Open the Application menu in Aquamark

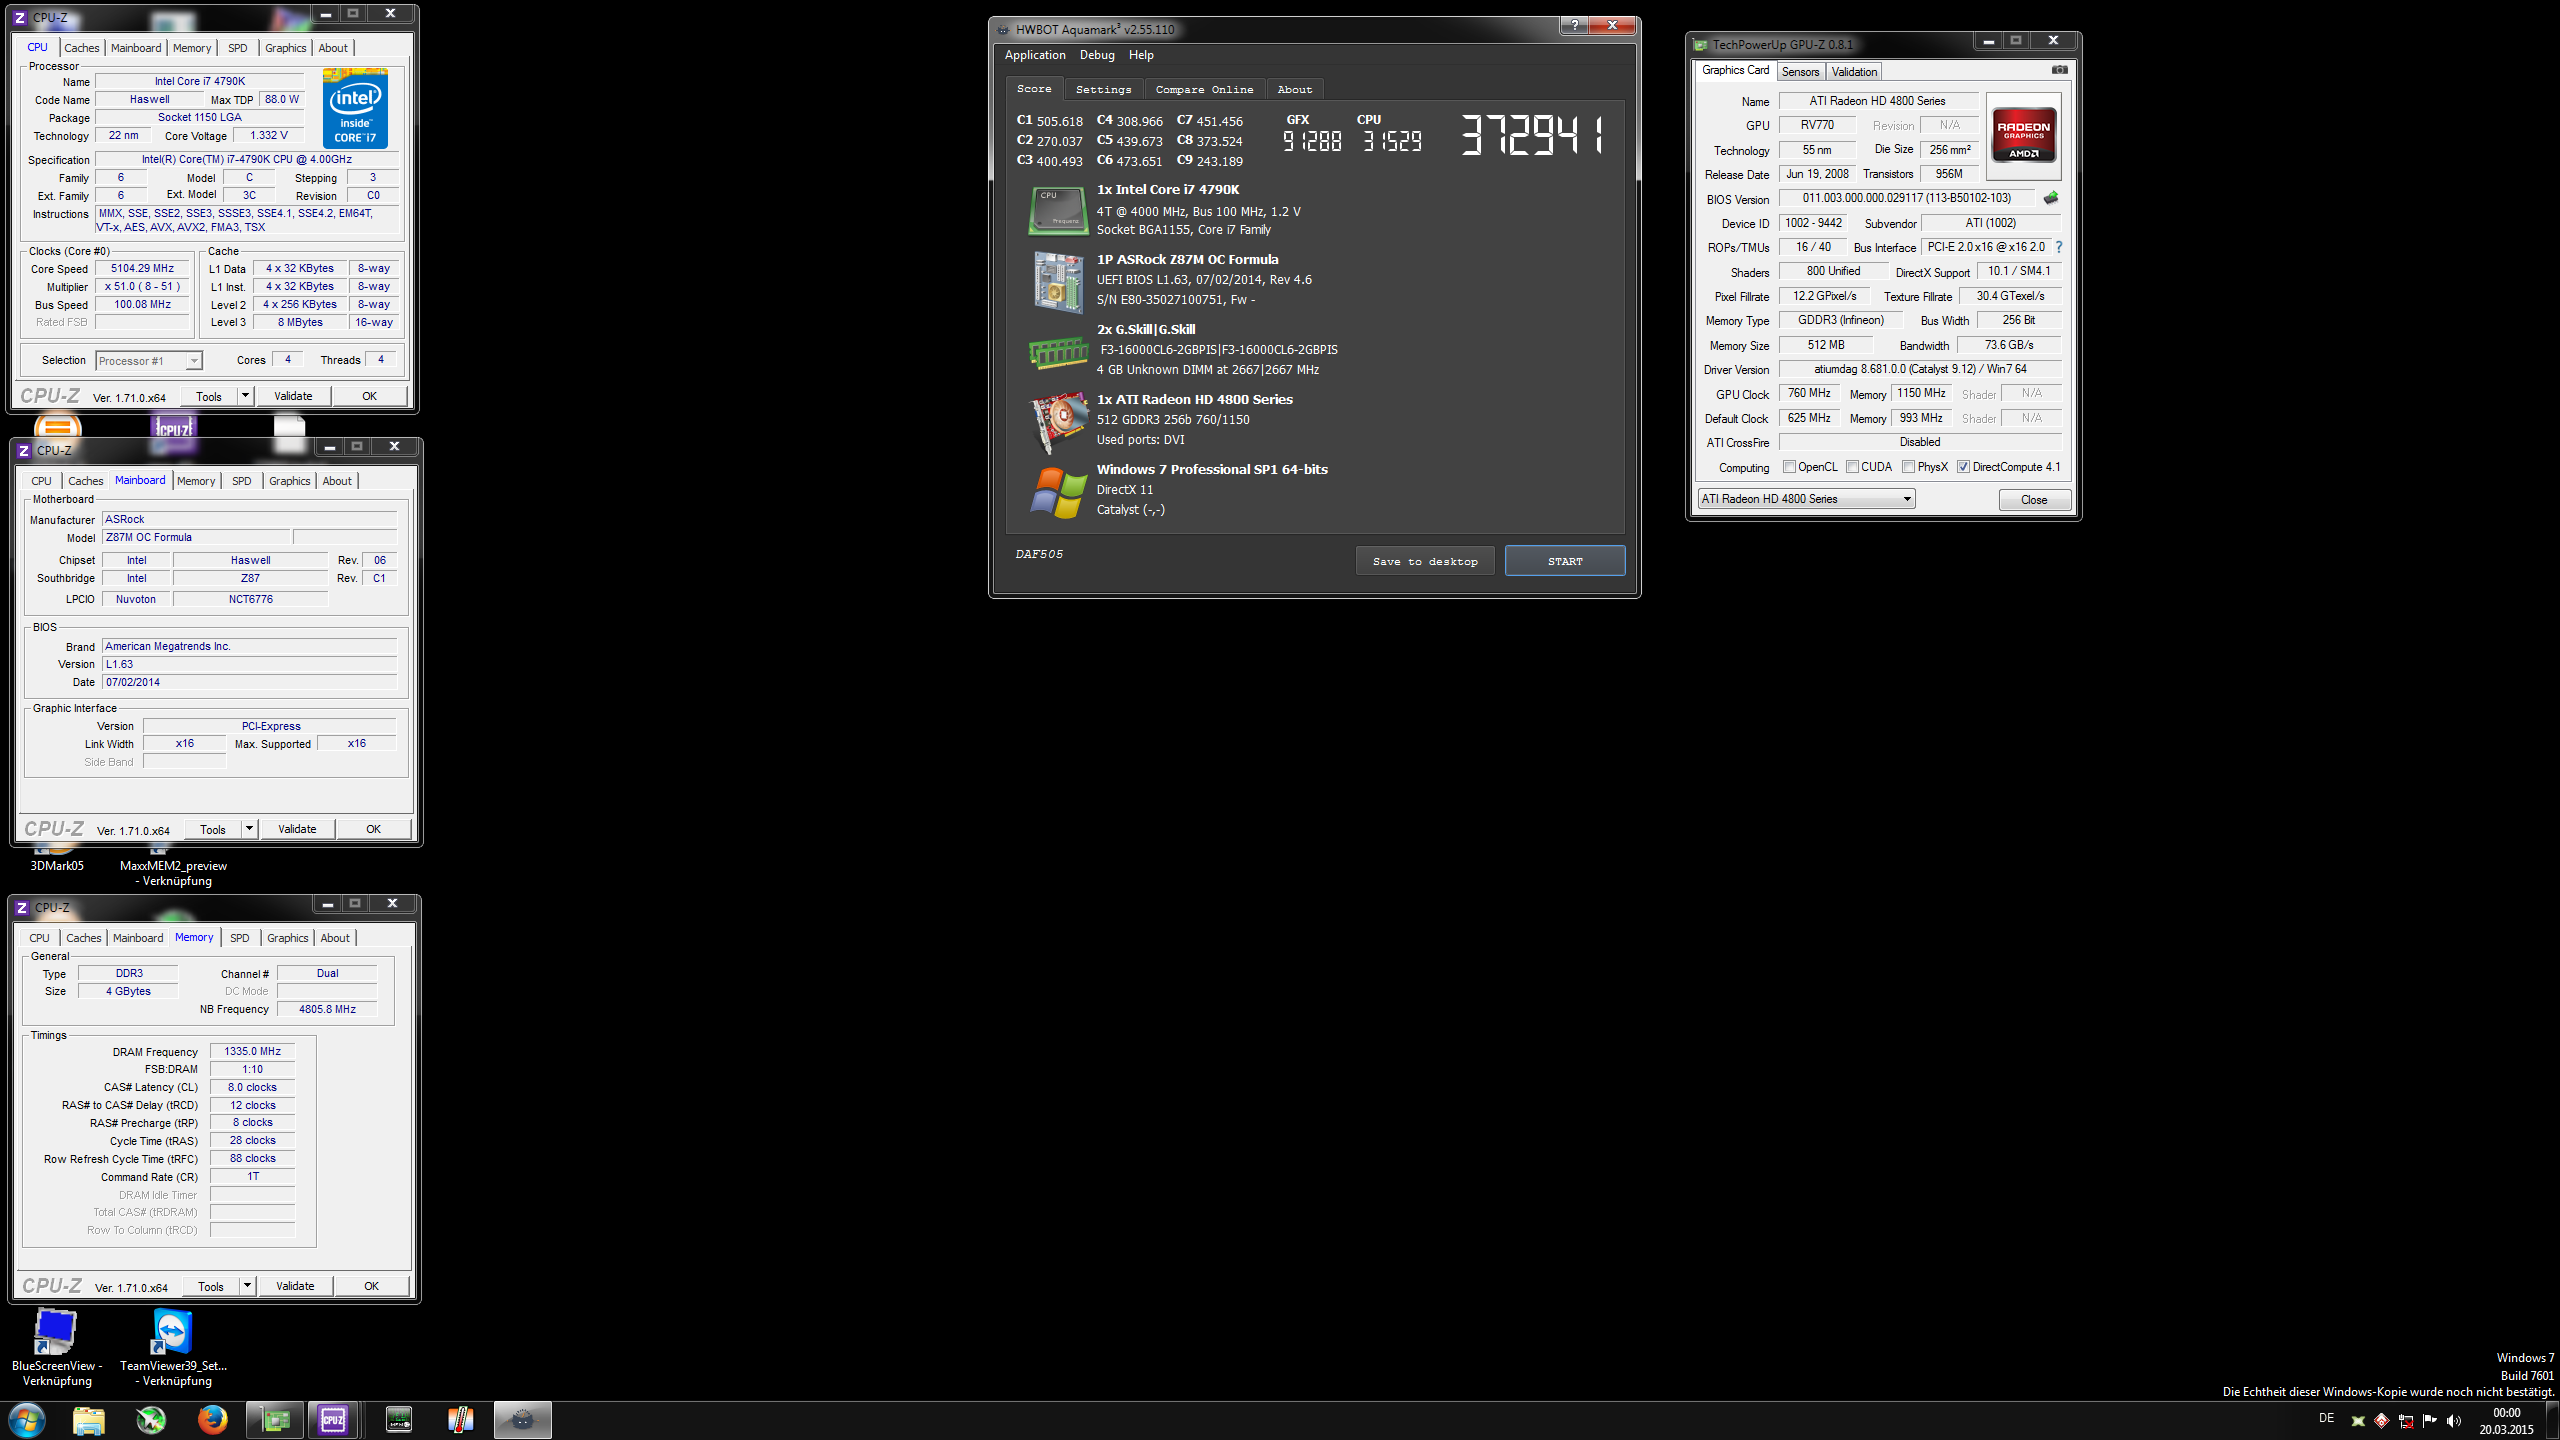pyautogui.click(x=1035, y=55)
